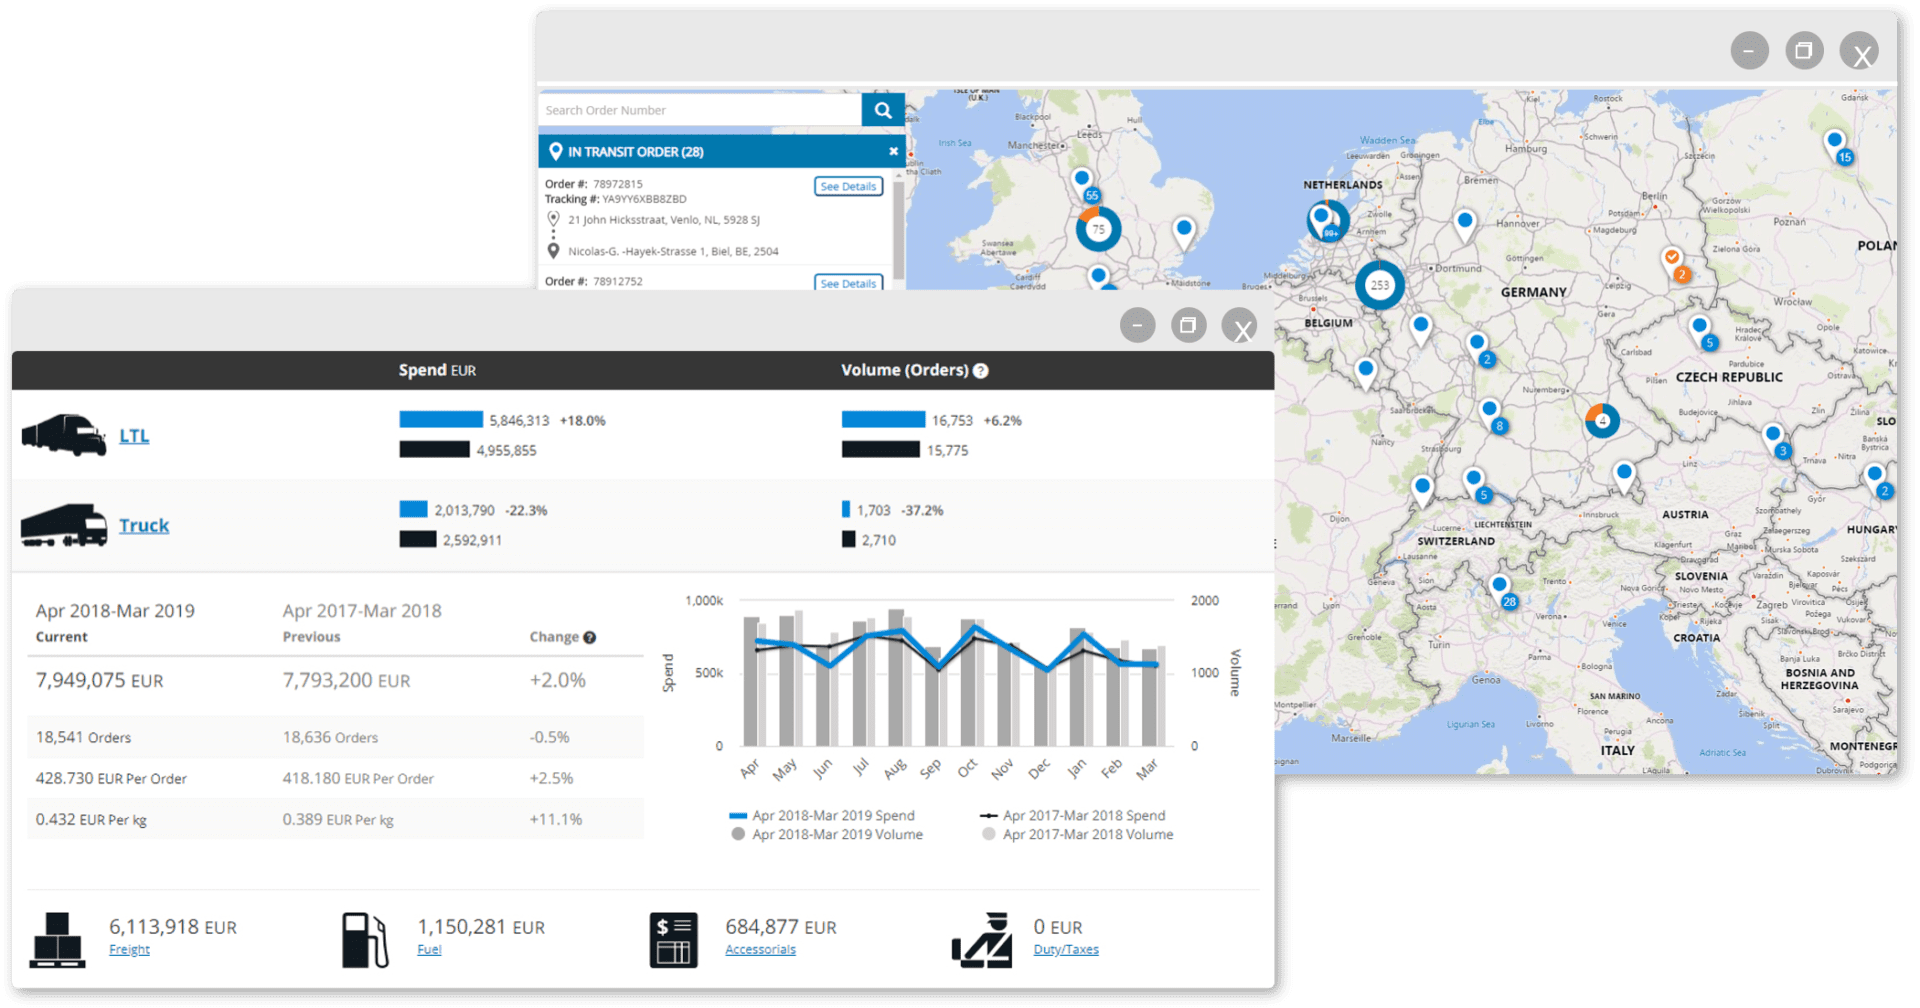Click the Fuel pump icon
This screenshot has height=1008, width=1920.
click(x=365, y=939)
